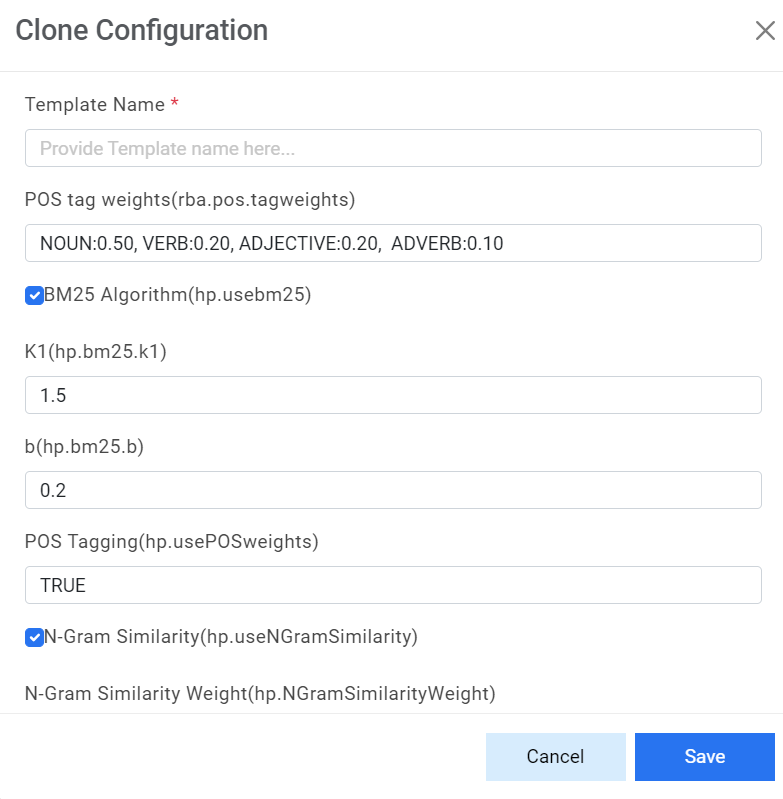Click the Clone Configuration dialog title
783x799 pixels.
click(x=141, y=31)
